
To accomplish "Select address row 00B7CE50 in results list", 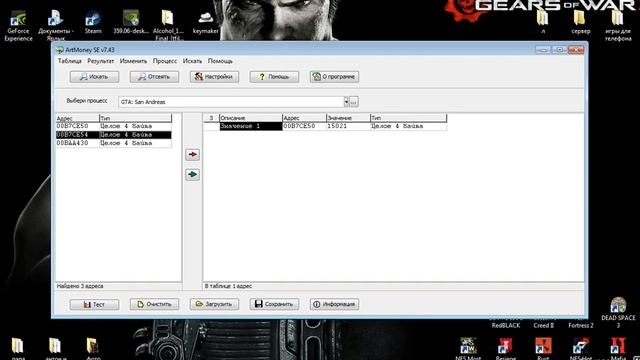I will click(114, 127).
